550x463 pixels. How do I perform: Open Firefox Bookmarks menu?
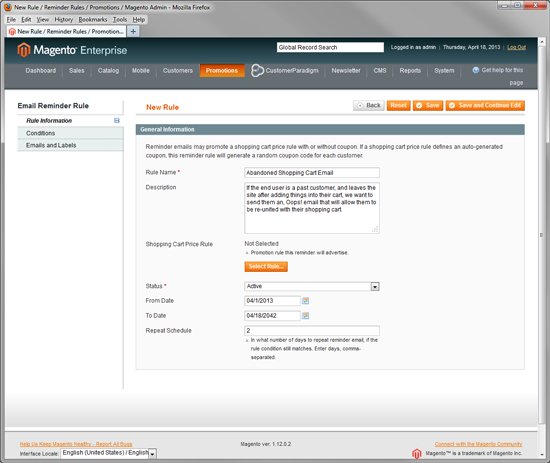tap(93, 20)
